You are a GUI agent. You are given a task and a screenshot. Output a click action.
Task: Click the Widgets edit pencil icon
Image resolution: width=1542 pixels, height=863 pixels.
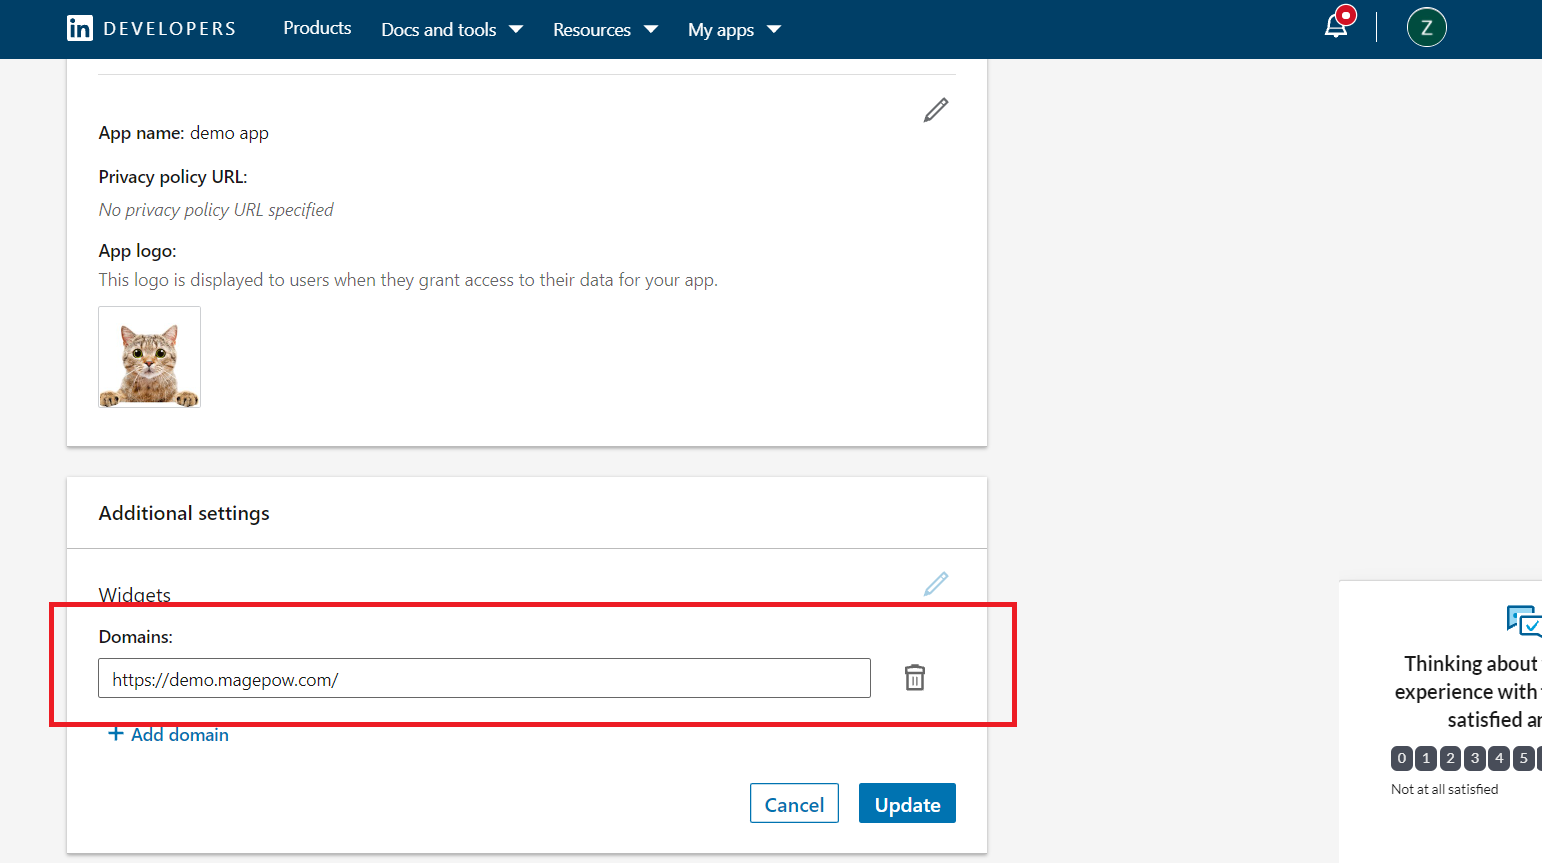[935, 584]
